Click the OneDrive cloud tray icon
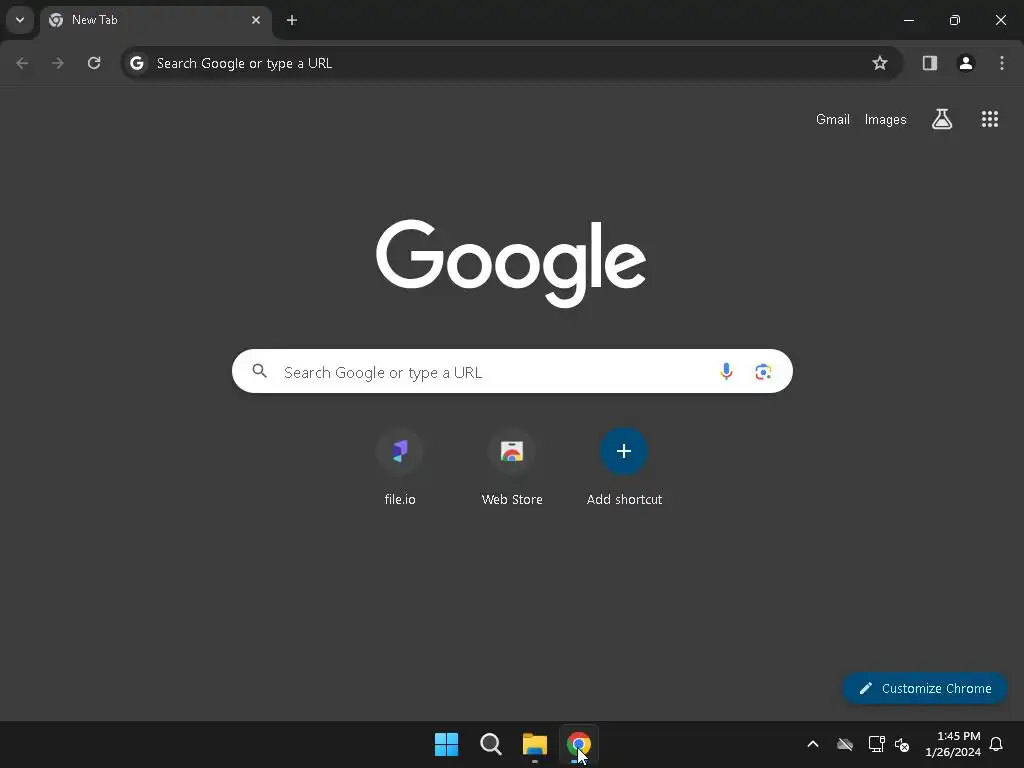1024x768 pixels. (x=845, y=744)
